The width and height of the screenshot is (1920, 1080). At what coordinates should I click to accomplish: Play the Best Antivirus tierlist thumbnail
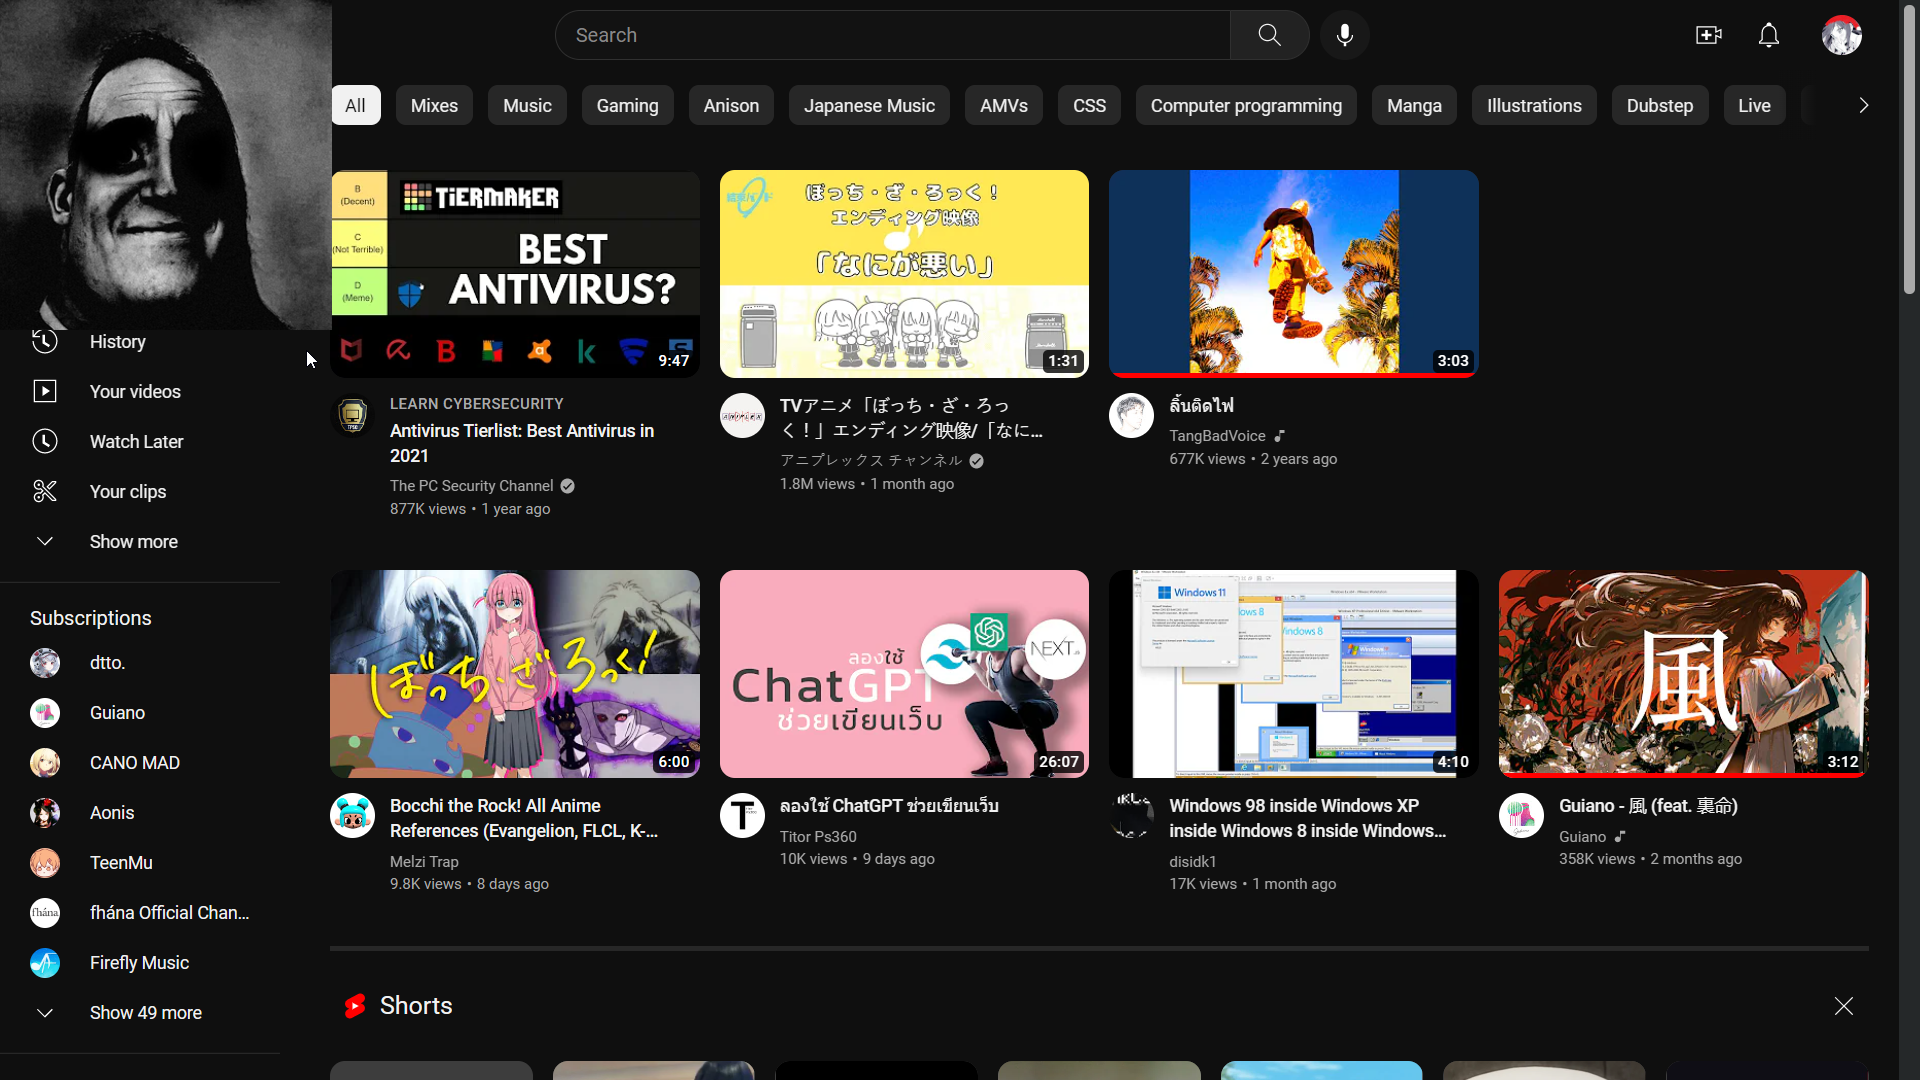coord(515,273)
